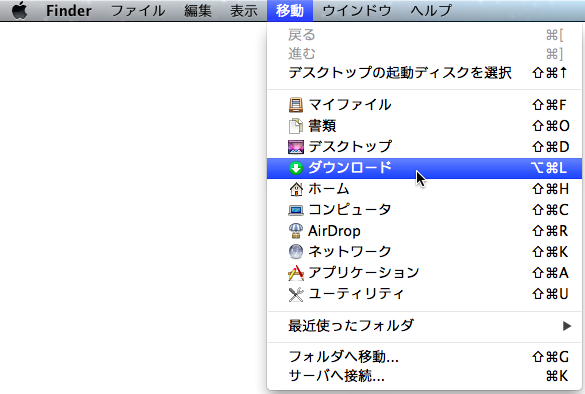Click the ユーティリティ tools icon
This screenshot has height=394, width=585.
coord(296,294)
